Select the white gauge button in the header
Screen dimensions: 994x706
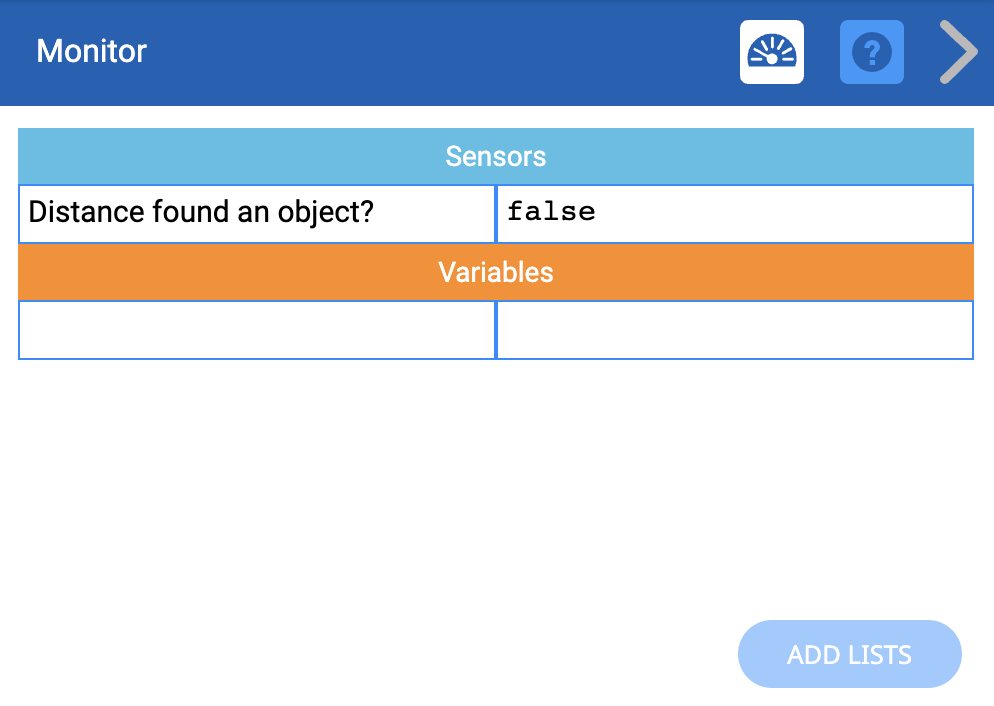pyautogui.click(x=771, y=51)
